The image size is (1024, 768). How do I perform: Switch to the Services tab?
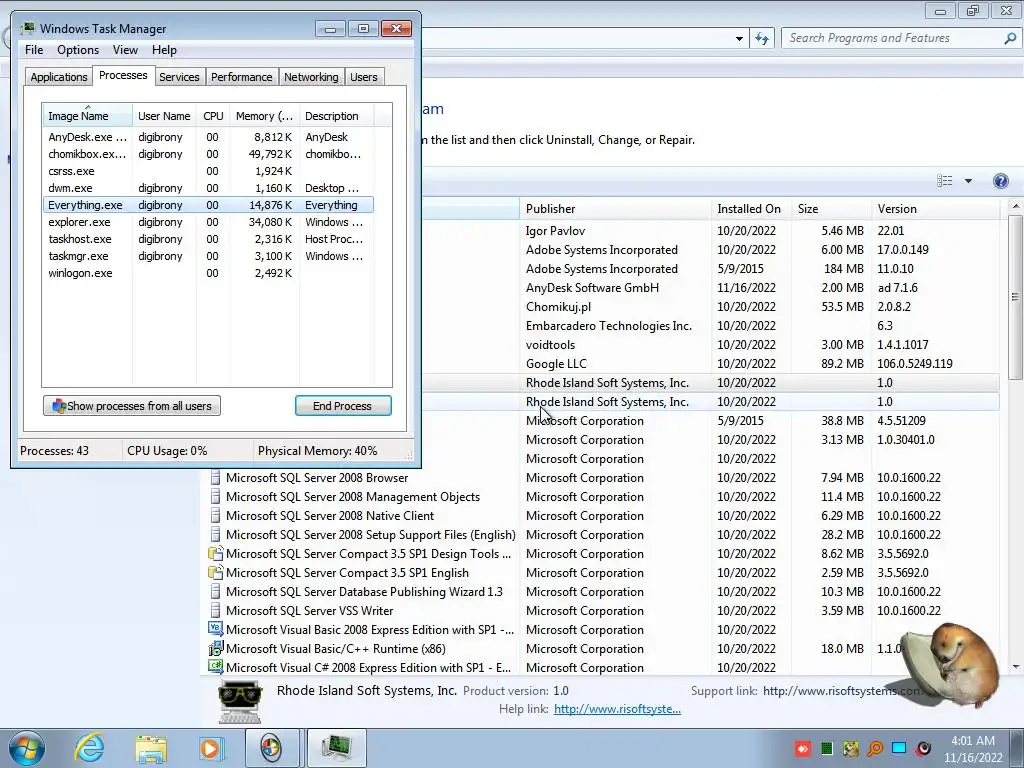click(179, 77)
